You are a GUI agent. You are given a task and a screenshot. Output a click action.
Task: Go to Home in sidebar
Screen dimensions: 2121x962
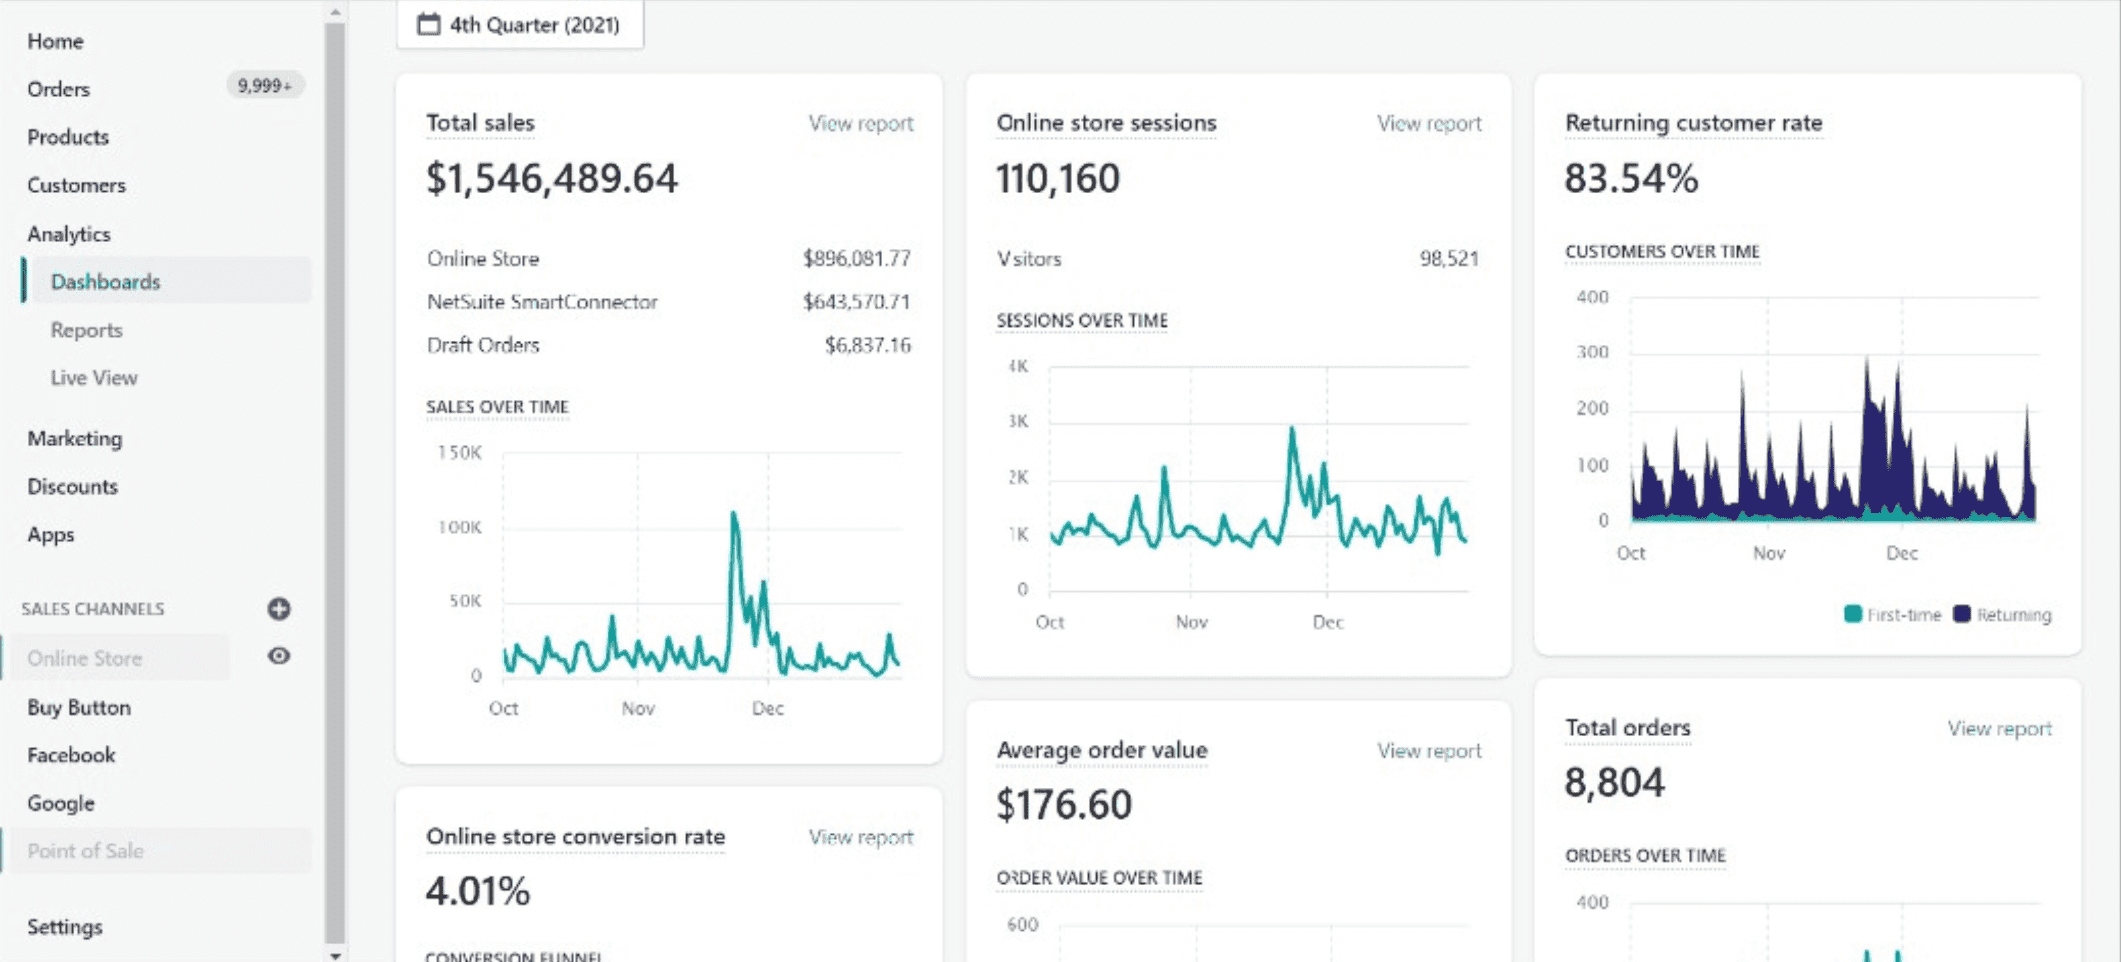tap(55, 41)
